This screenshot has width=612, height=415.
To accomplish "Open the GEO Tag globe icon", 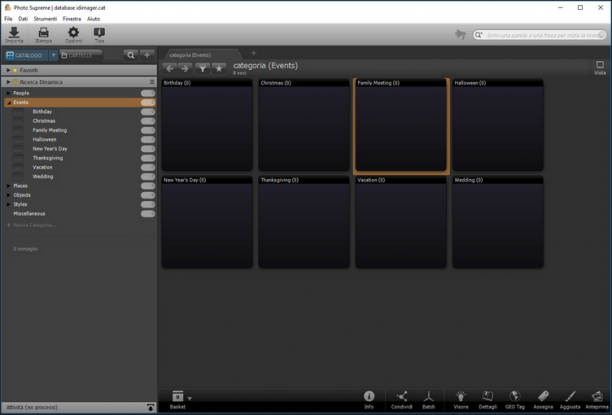I will pyautogui.click(x=515, y=396).
